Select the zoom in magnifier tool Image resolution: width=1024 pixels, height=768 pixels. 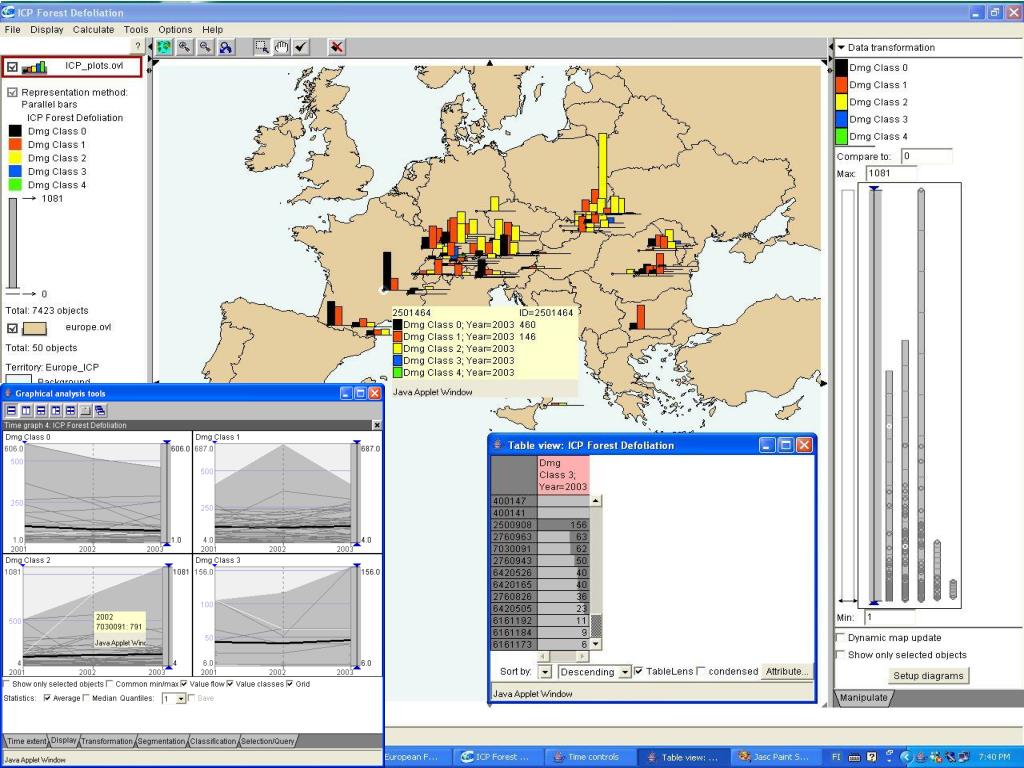(185, 47)
